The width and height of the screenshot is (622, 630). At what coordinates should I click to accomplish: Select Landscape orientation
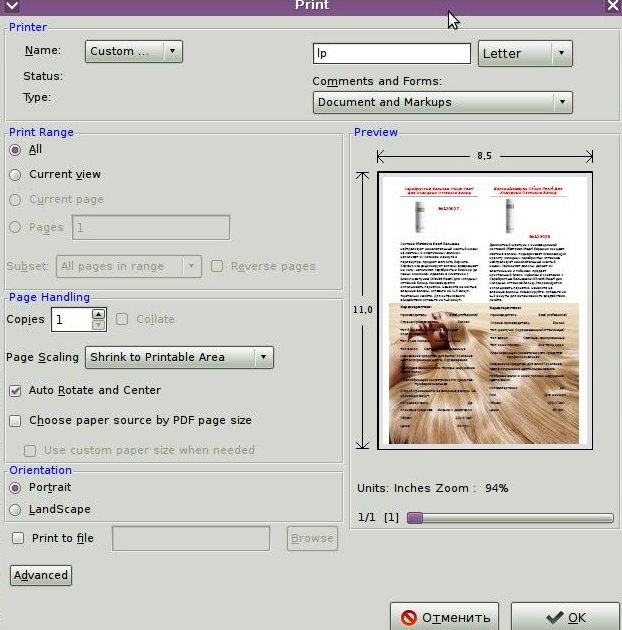(15, 509)
